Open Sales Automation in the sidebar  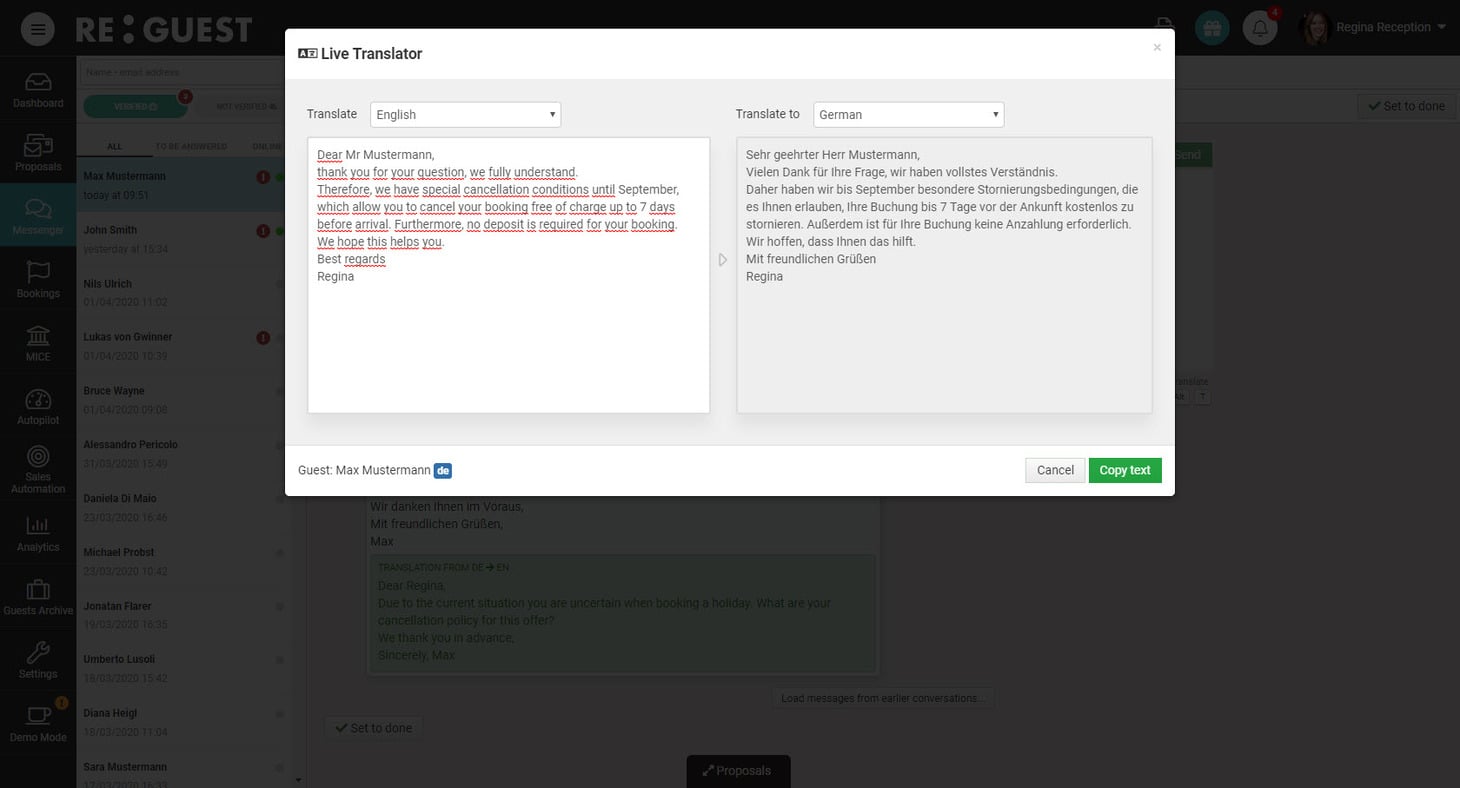(x=38, y=470)
